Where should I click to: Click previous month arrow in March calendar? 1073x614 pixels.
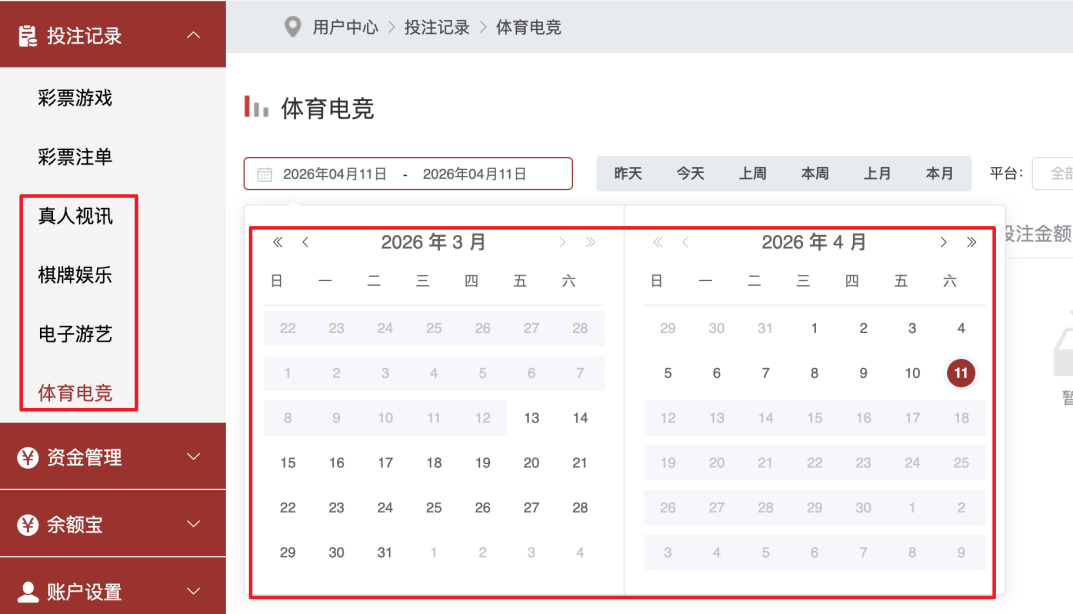click(305, 242)
